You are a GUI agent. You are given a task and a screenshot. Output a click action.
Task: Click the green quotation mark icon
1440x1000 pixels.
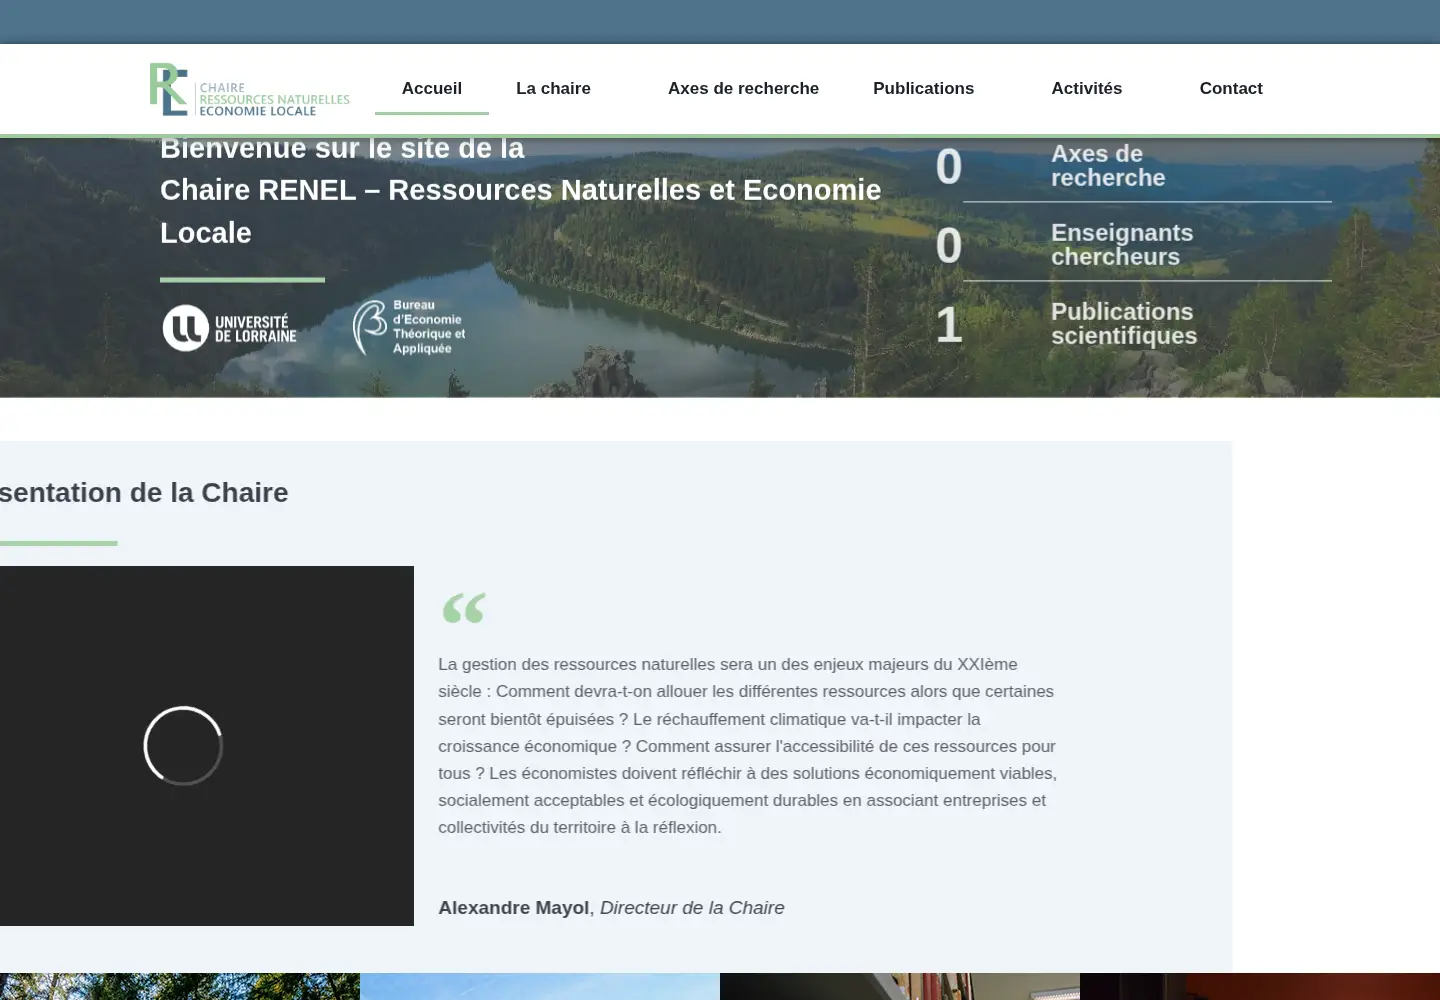tap(464, 607)
